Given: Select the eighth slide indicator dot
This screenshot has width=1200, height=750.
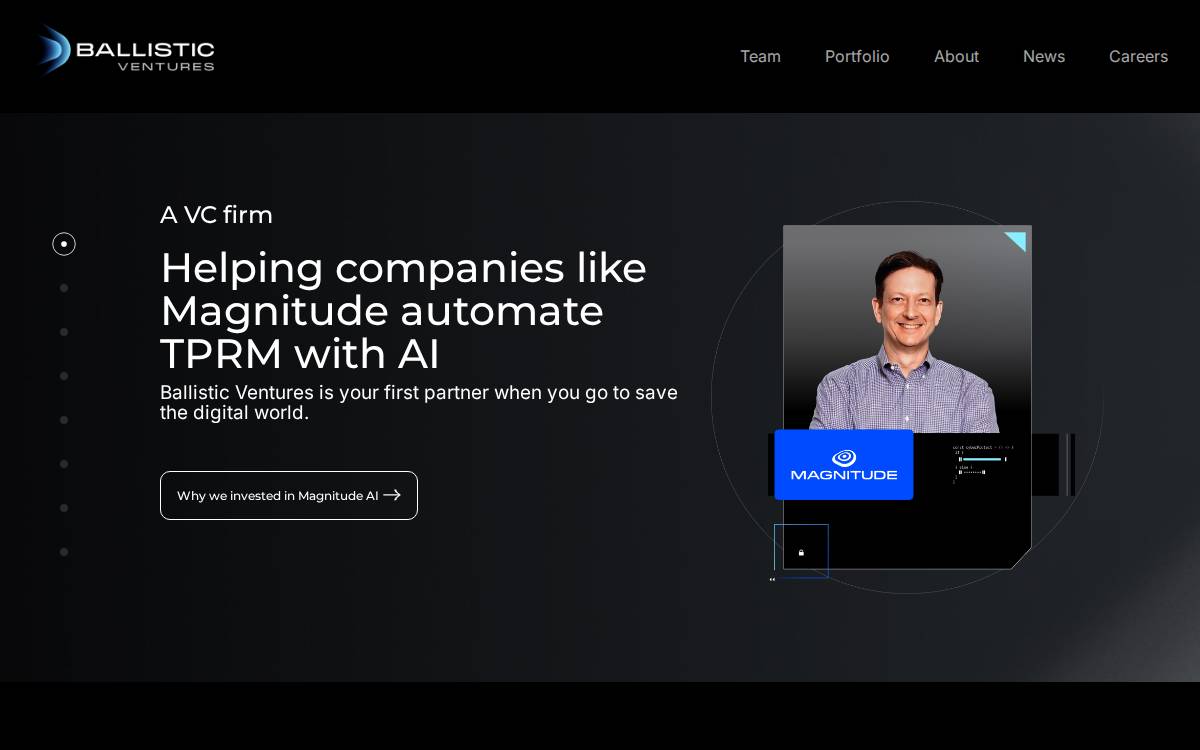Looking at the screenshot, I should 64,552.
